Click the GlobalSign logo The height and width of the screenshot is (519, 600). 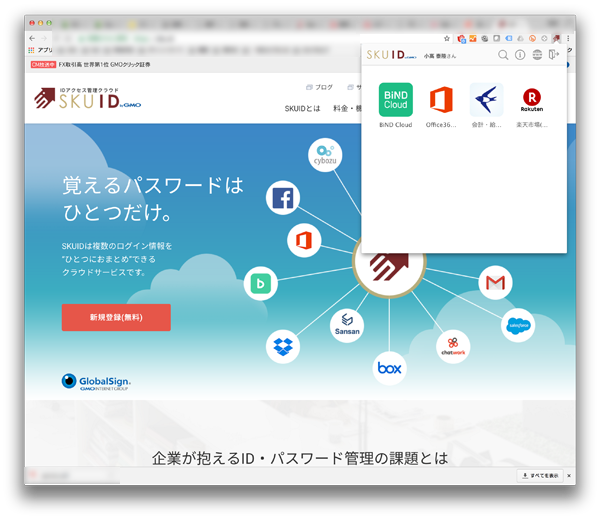click(96, 382)
